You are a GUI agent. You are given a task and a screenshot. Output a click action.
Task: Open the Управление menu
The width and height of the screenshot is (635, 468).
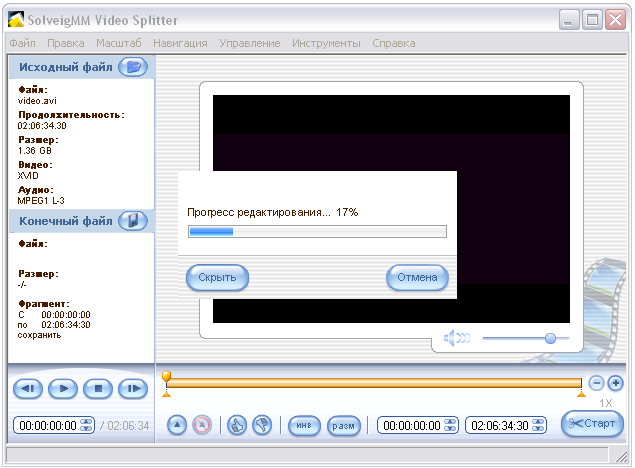tap(249, 43)
